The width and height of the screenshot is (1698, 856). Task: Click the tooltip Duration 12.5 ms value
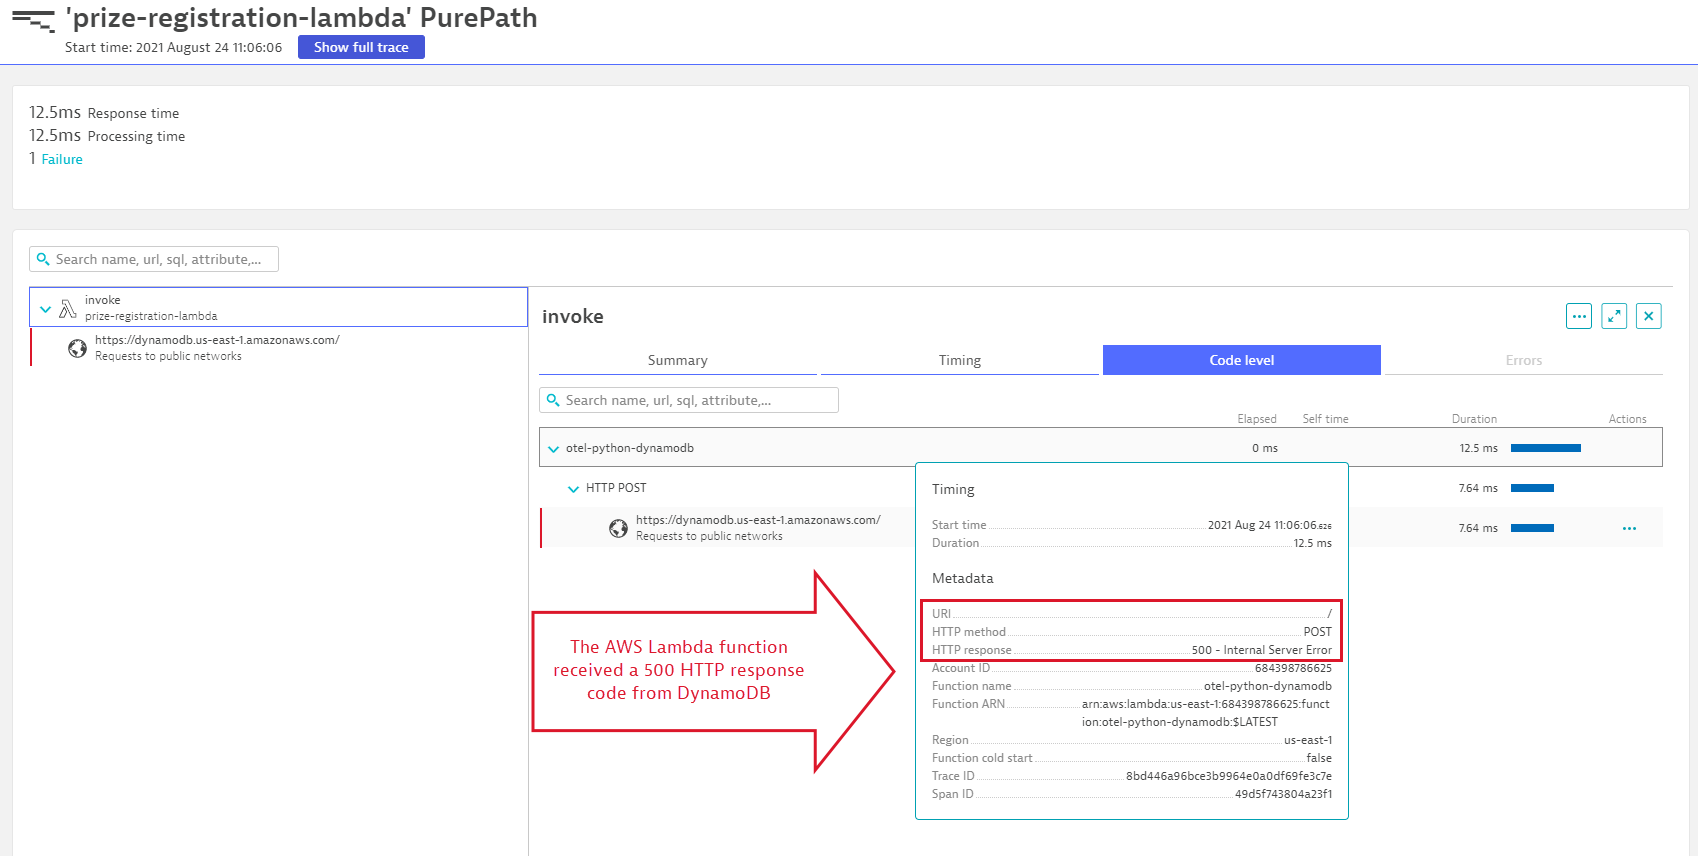[x=1313, y=543]
